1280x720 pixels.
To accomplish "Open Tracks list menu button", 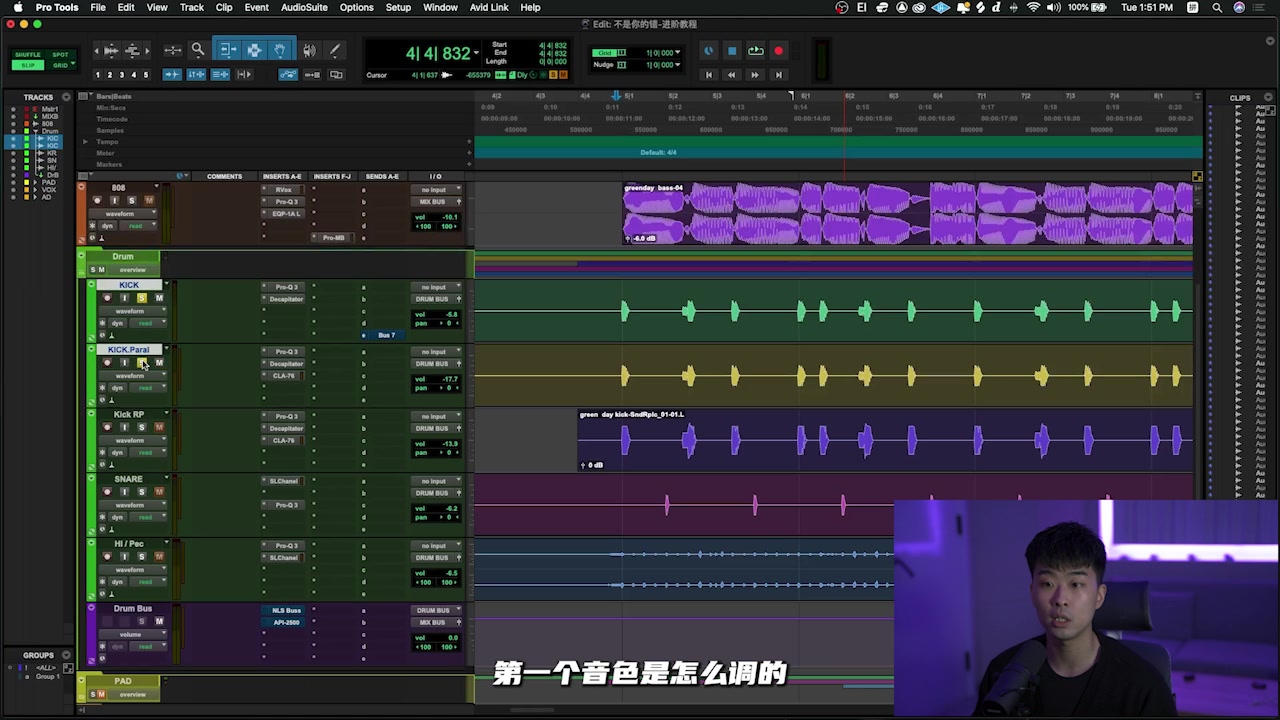I will 67,97.
